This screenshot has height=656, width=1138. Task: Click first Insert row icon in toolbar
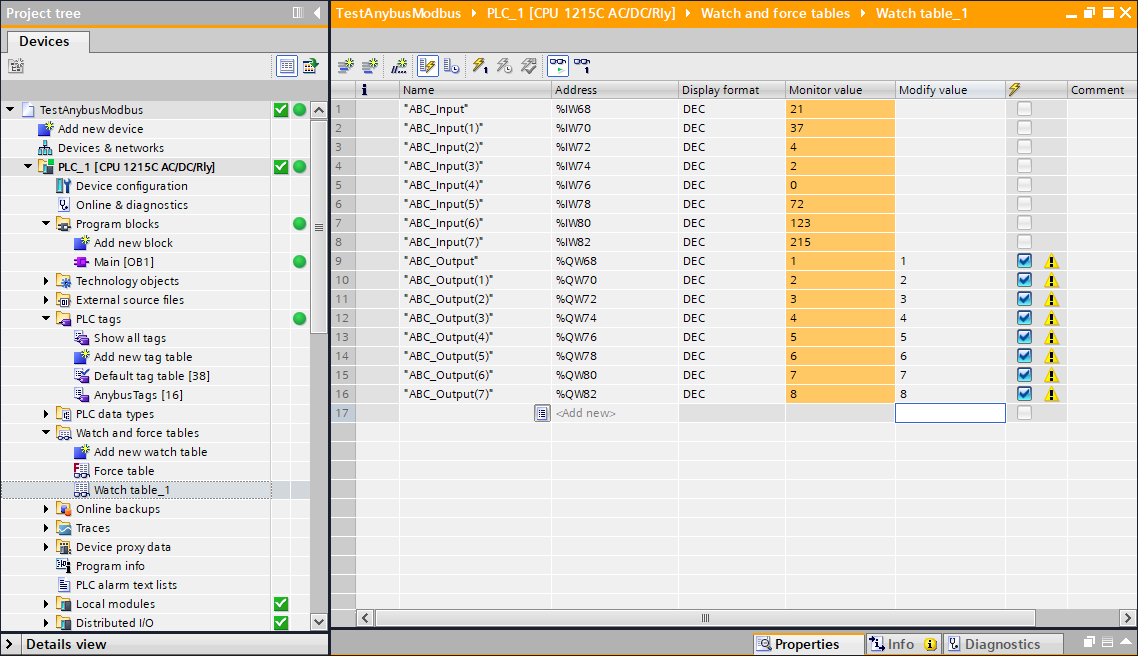point(345,66)
